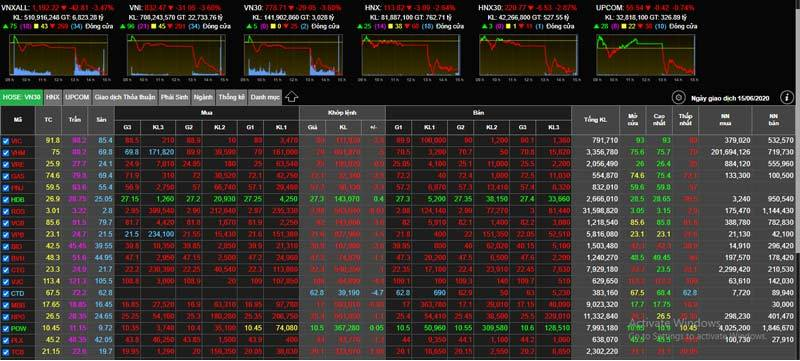The image size is (800, 361).
Task: Toggle the PLX row checkbox
Action: click(x=6, y=341)
